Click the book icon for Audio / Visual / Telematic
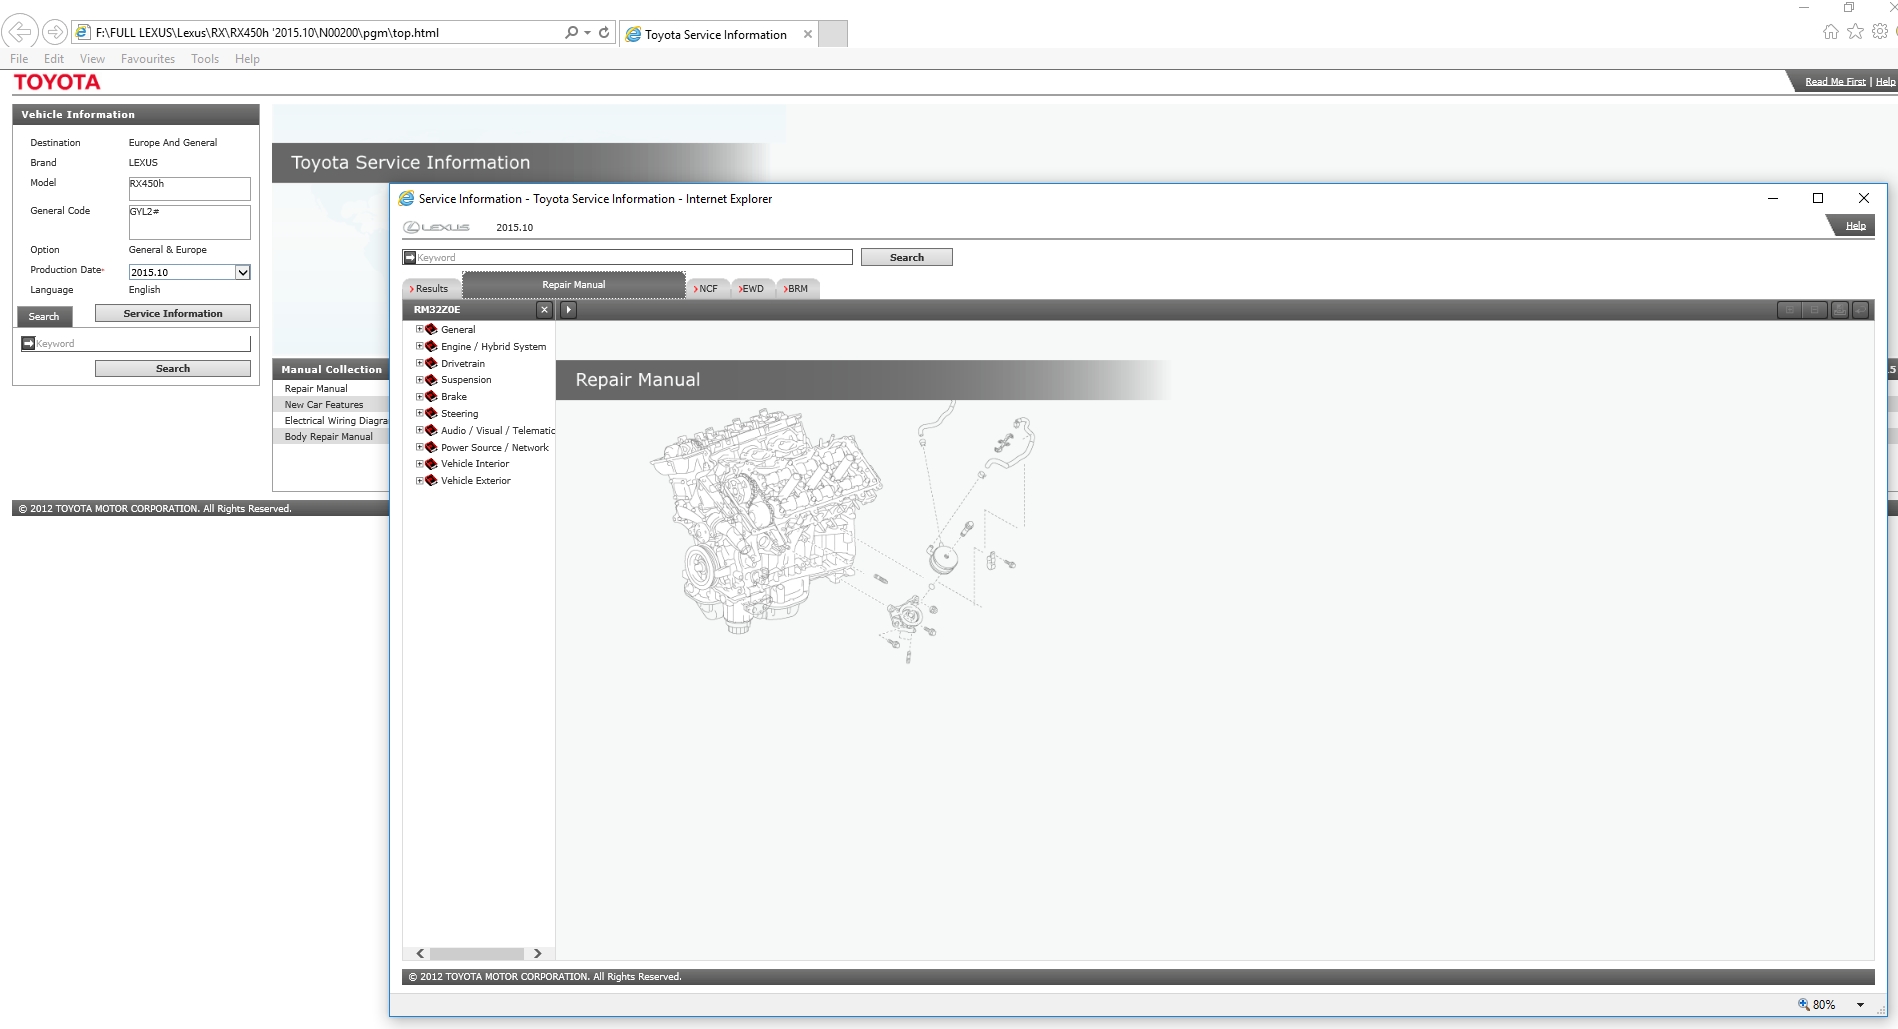The width and height of the screenshot is (1898, 1029). coord(431,430)
